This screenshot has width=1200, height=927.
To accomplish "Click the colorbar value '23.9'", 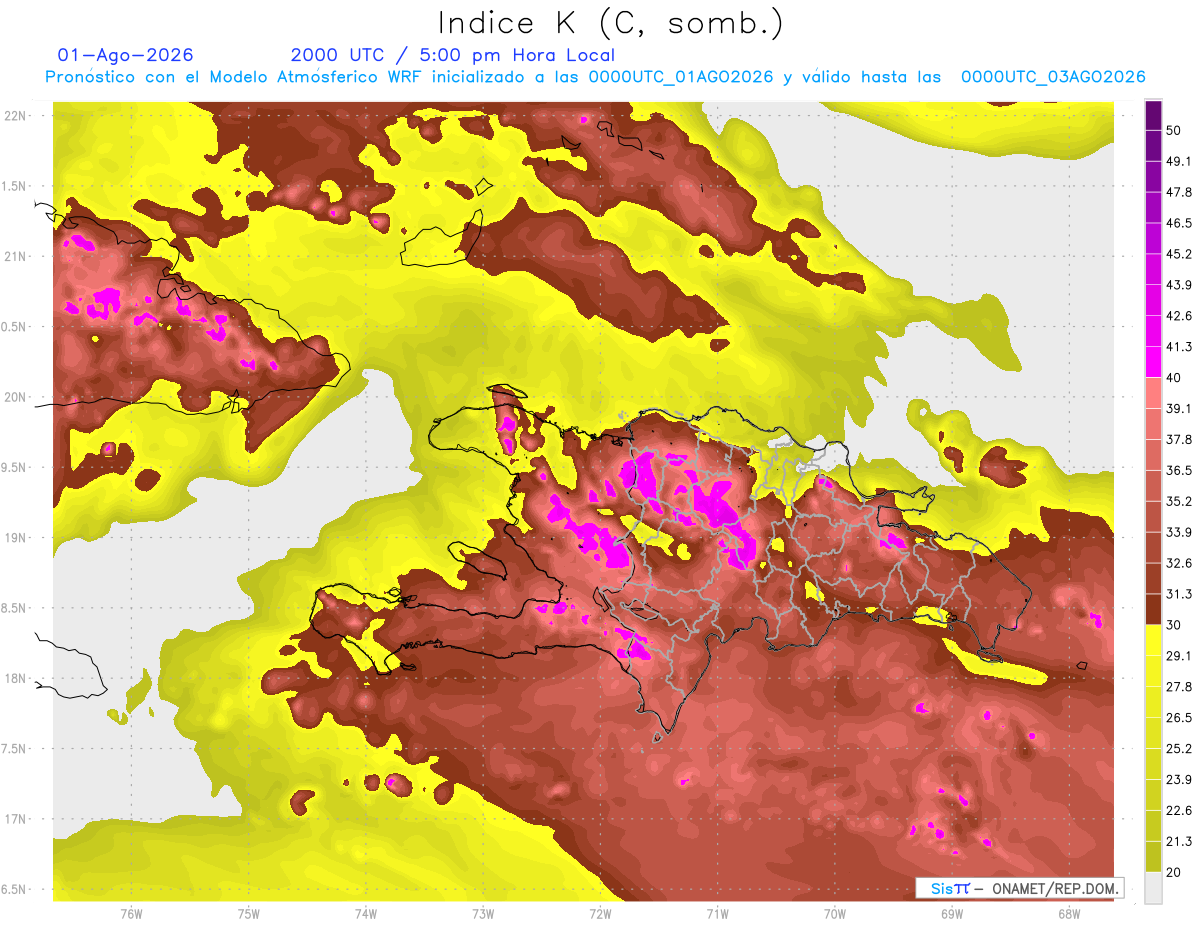I will click(x=1178, y=780).
